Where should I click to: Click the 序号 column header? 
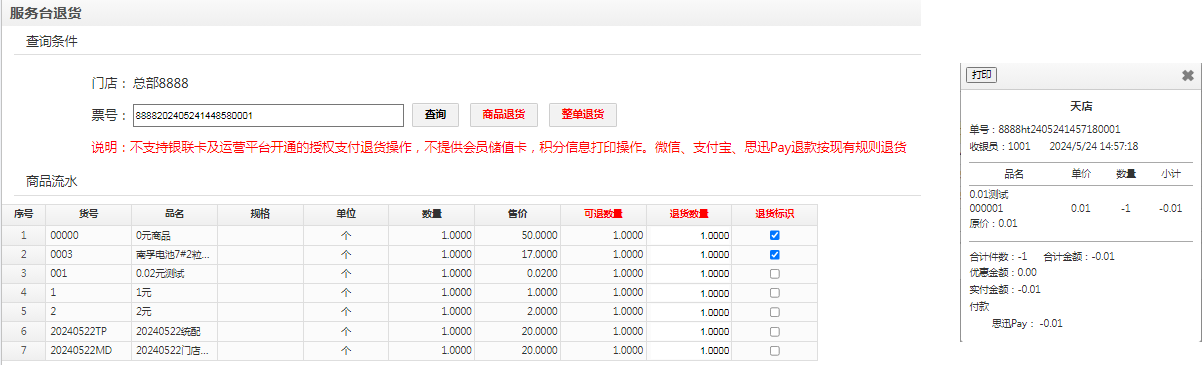tap(24, 214)
